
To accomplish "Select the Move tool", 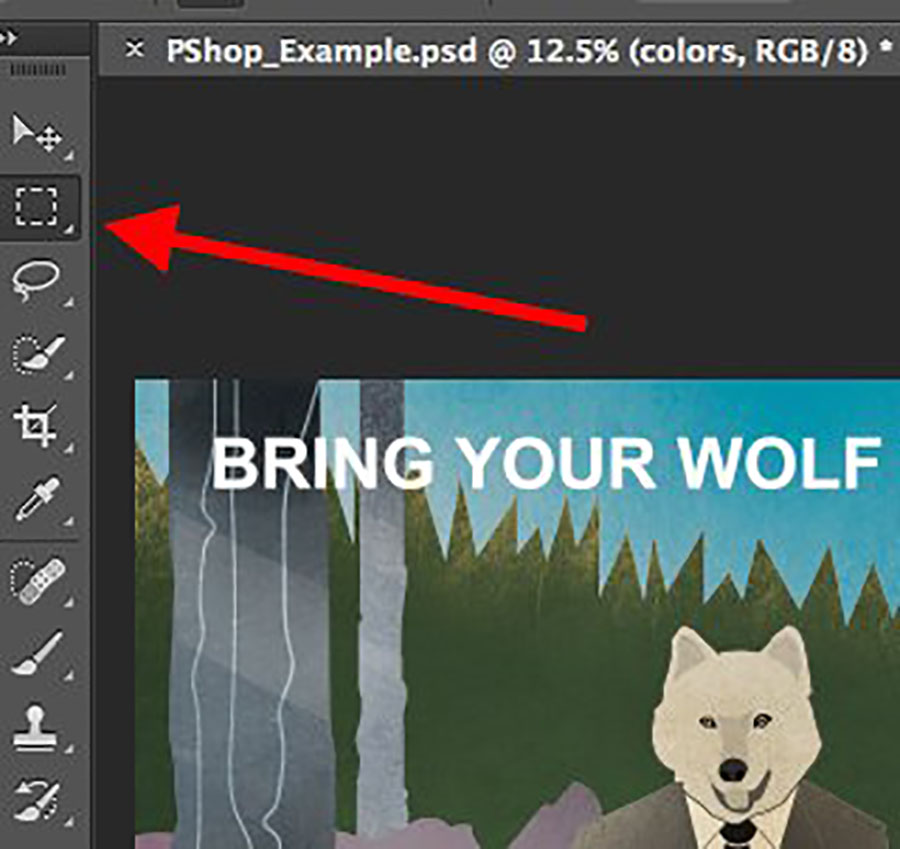I will (39, 133).
